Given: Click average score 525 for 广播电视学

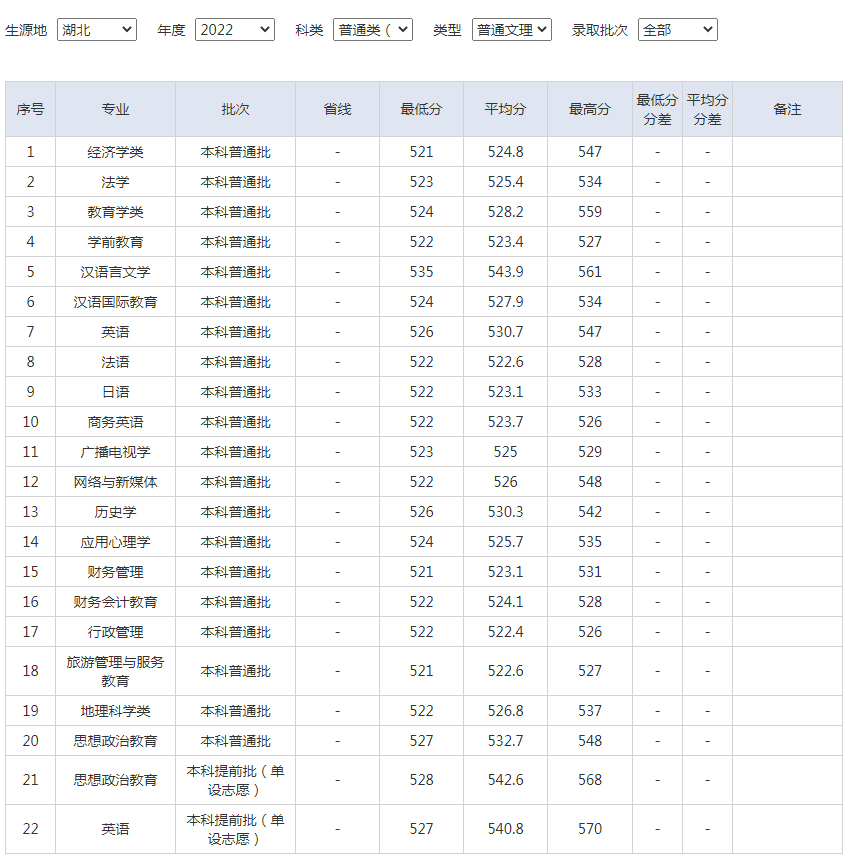Looking at the screenshot, I should [505, 452].
